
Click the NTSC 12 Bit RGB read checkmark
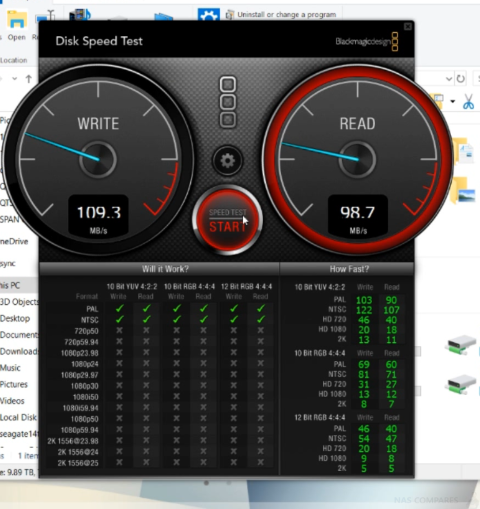point(261,319)
